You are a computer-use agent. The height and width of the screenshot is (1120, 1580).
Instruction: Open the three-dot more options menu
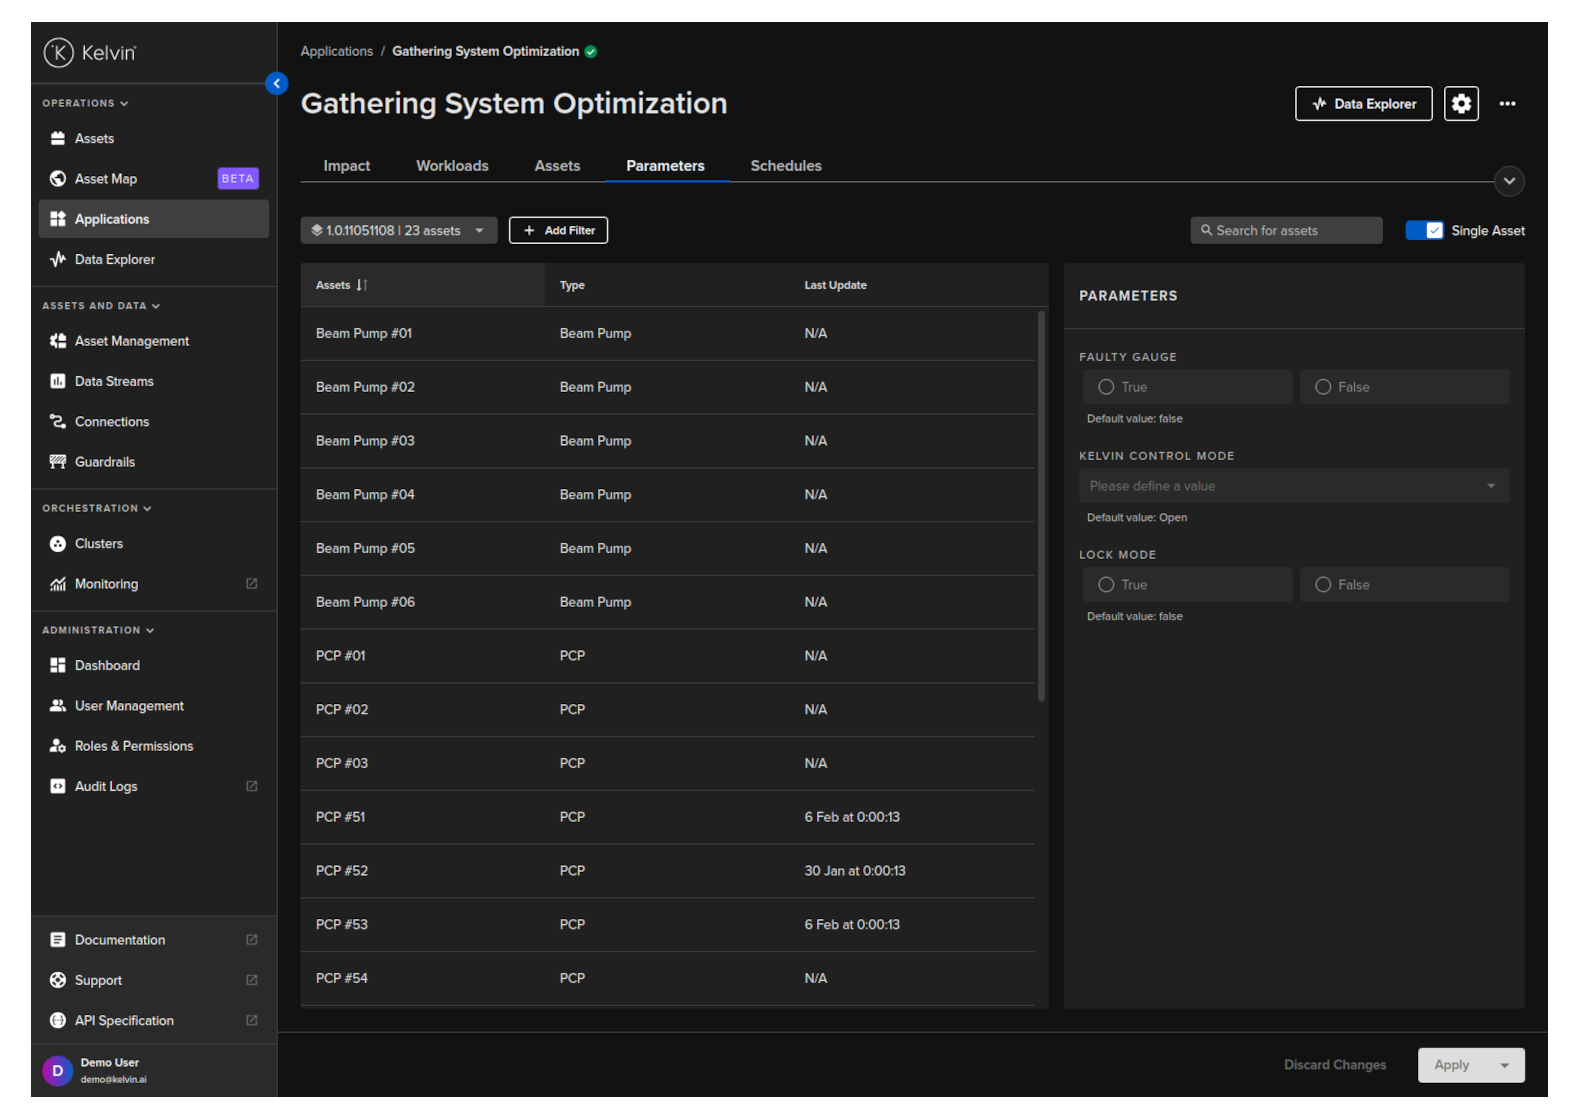[1507, 104]
